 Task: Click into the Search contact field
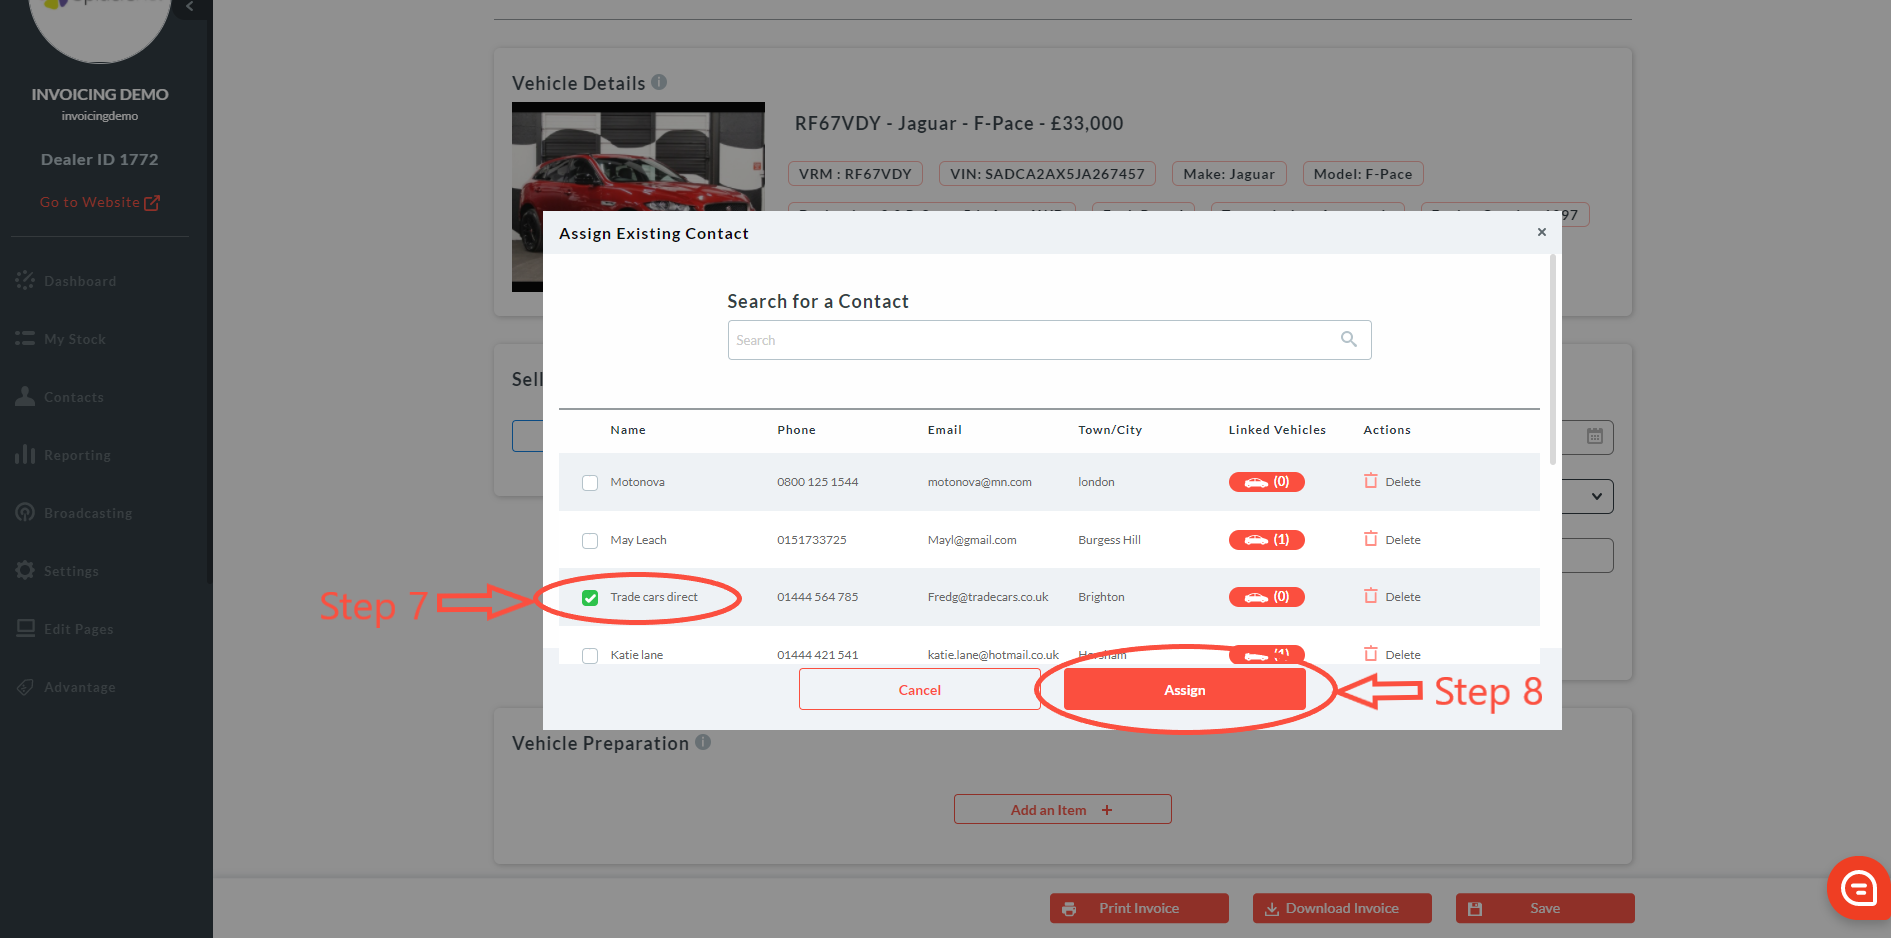coord(1030,340)
